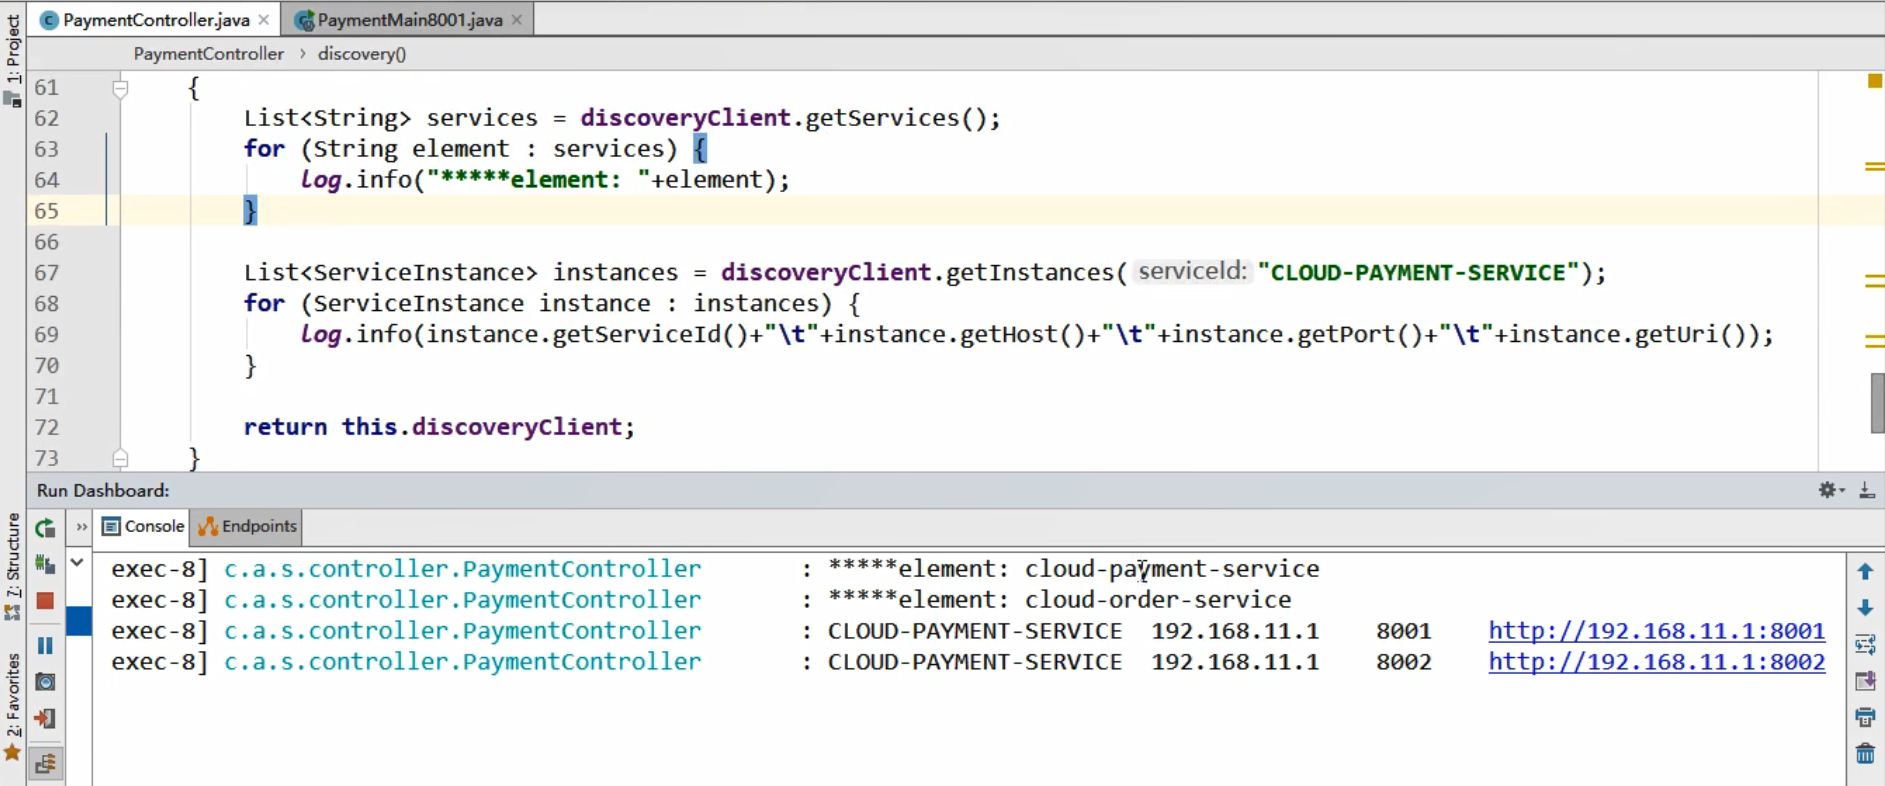Click the Project tool window icon

click(x=13, y=98)
